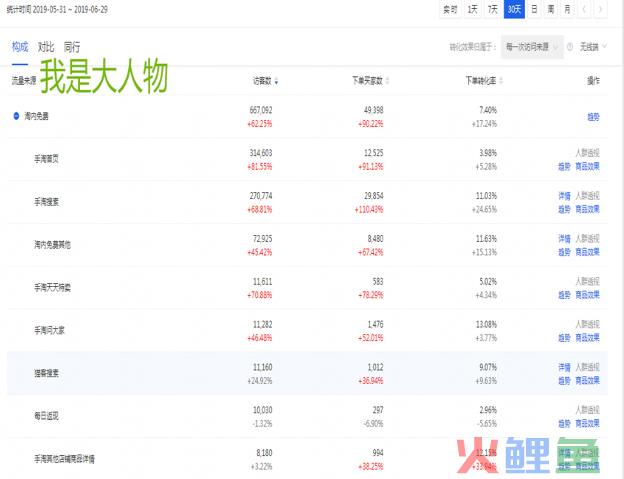Select the 月 granularity button
The image size is (624, 479).
(x=567, y=9)
